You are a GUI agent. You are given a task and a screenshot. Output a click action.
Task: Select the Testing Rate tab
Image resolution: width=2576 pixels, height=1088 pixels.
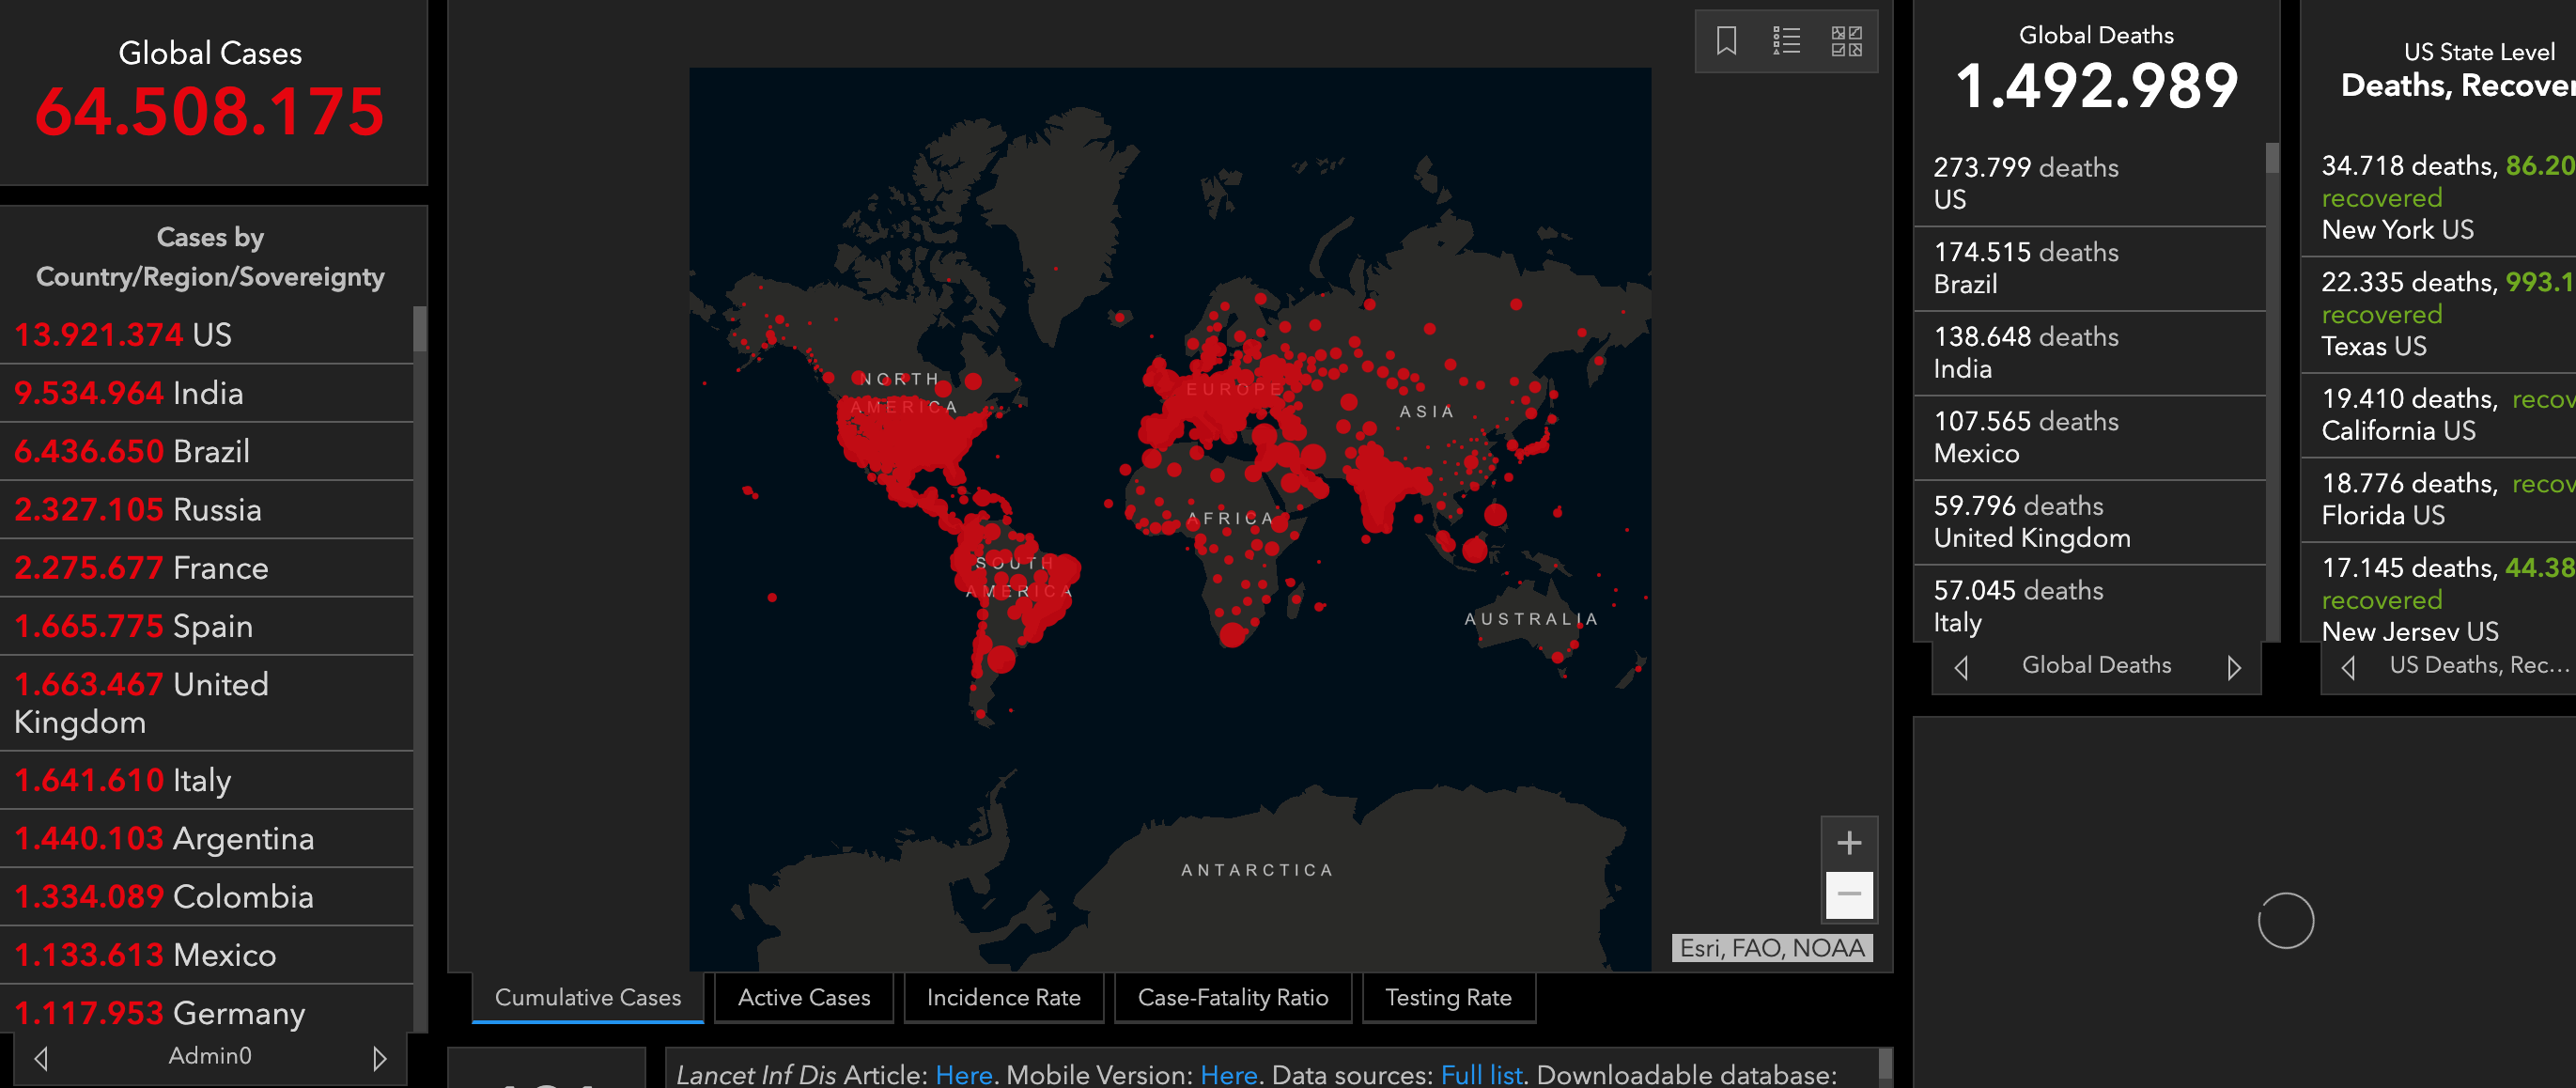[x=1447, y=997]
